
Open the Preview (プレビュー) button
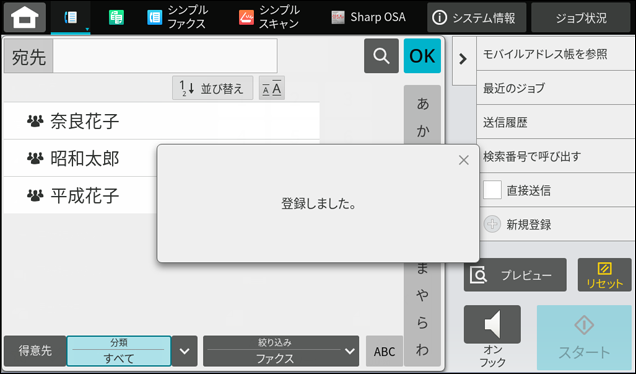coord(515,275)
